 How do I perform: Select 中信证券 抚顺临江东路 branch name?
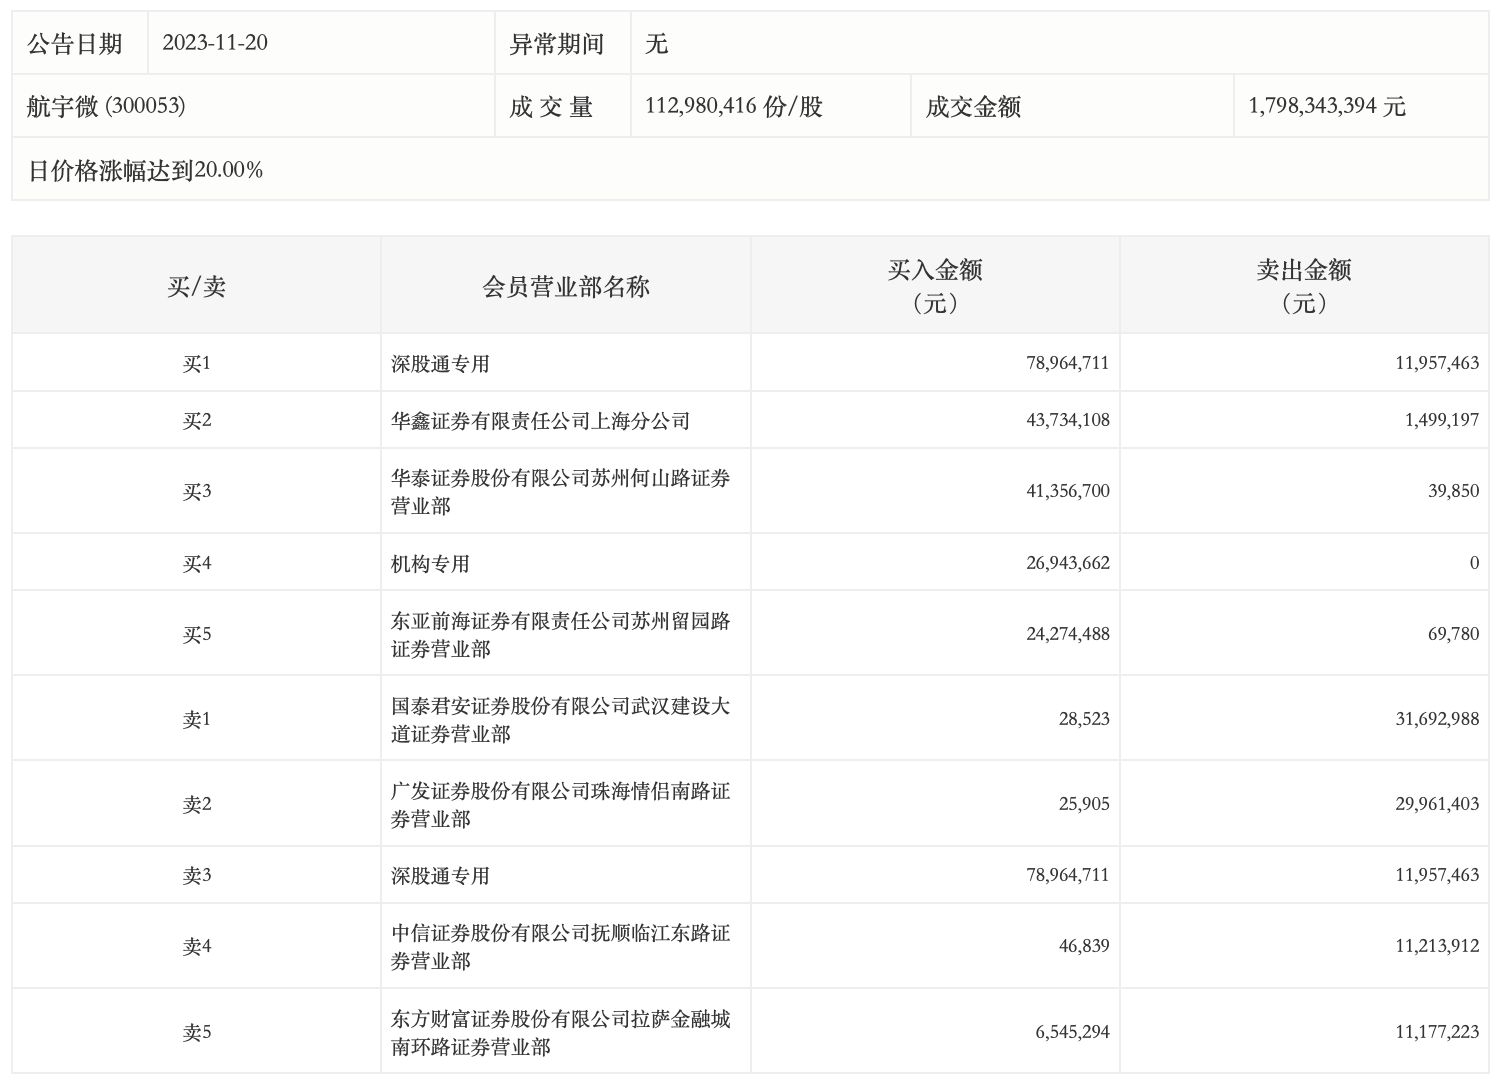[x=560, y=946]
